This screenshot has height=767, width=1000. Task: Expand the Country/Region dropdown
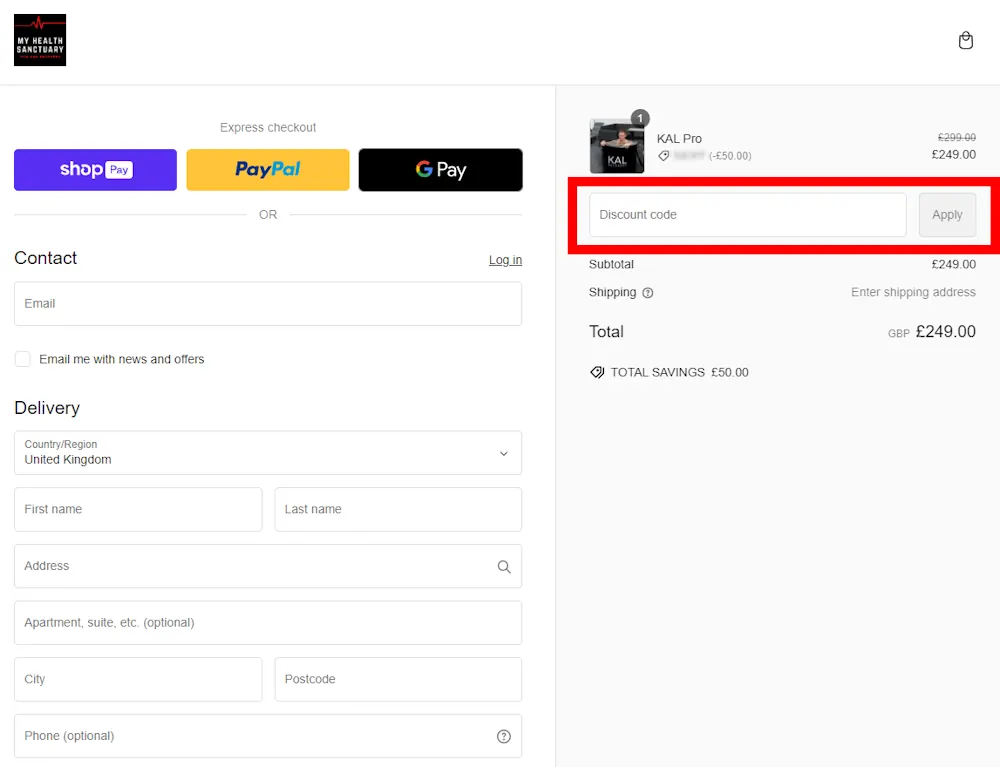pos(268,453)
